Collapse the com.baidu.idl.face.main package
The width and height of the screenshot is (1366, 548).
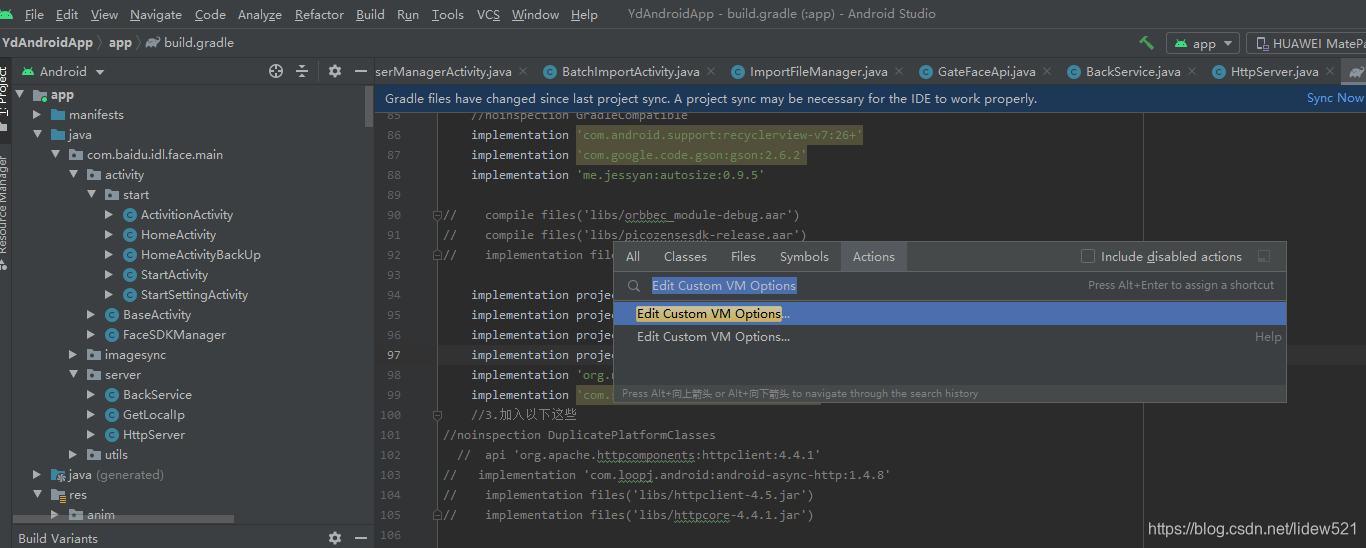[55, 155]
